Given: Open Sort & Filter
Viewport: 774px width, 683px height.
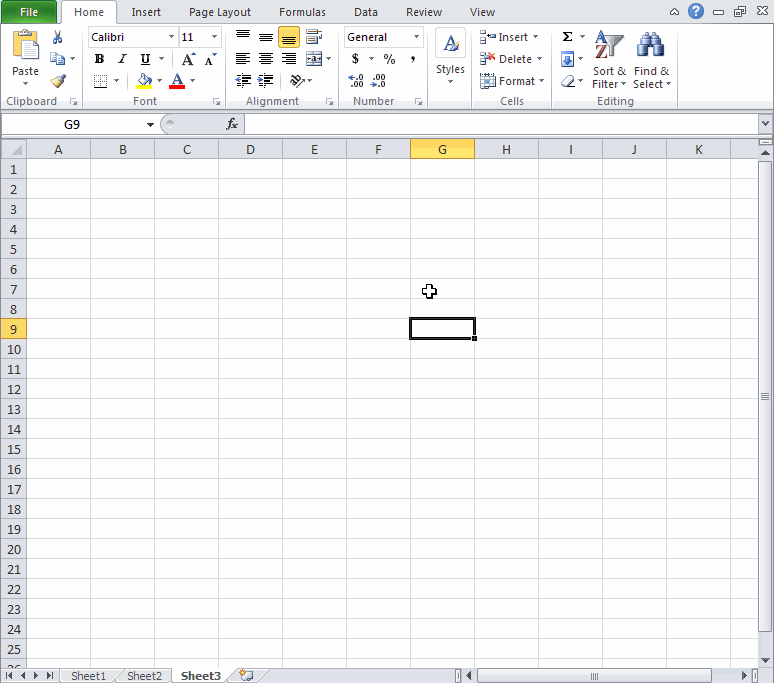Looking at the screenshot, I should 609,59.
